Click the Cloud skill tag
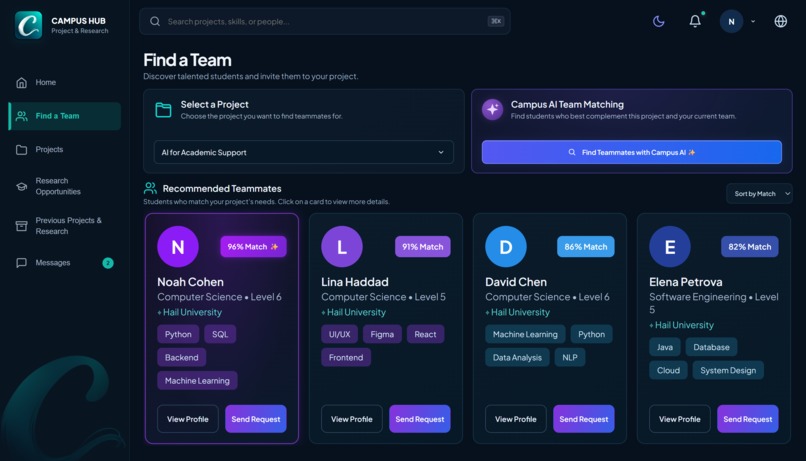Viewport: 806px width, 461px height. [668, 370]
